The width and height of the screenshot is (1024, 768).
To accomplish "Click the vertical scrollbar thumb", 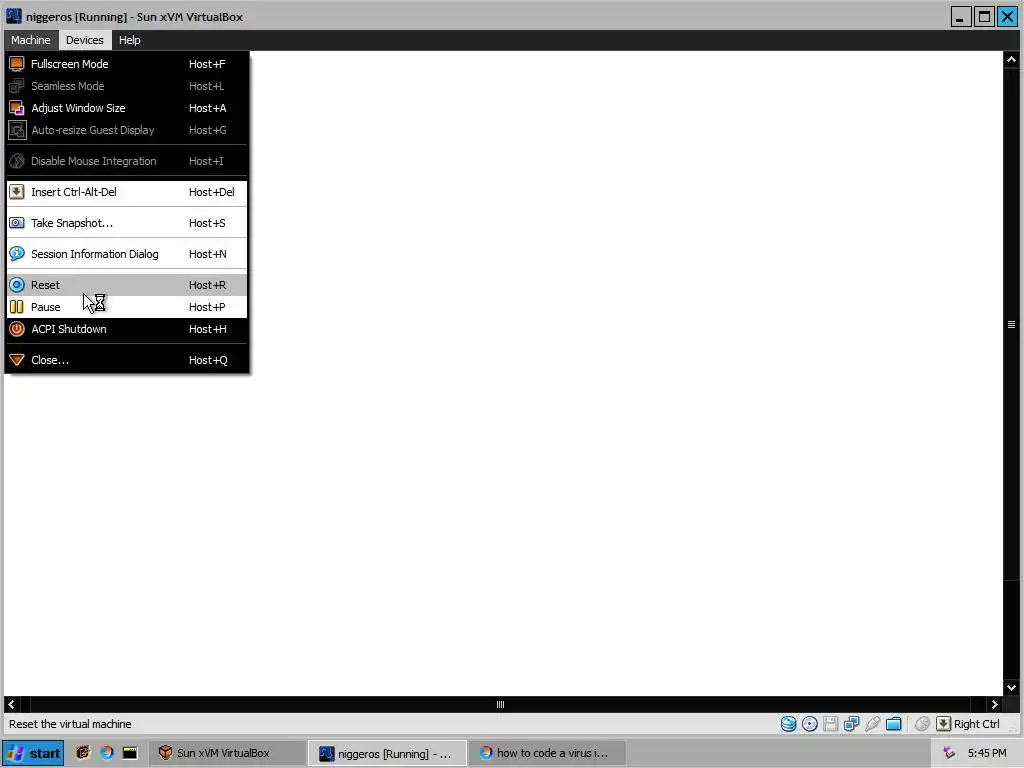I will click(1011, 324).
